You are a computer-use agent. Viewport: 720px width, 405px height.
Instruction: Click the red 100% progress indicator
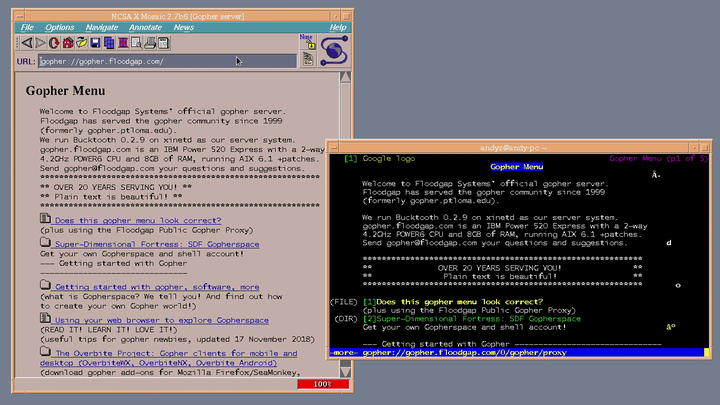(322, 384)
